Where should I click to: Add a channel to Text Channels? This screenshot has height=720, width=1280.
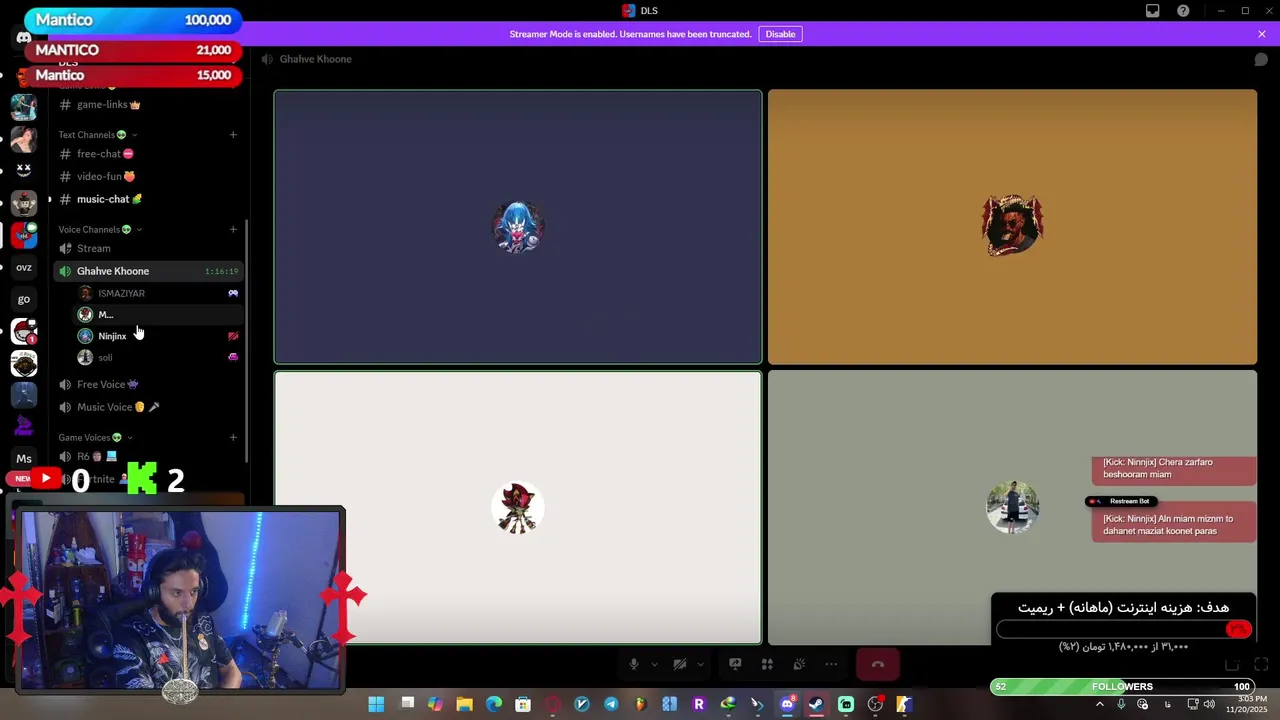point(233,135)
